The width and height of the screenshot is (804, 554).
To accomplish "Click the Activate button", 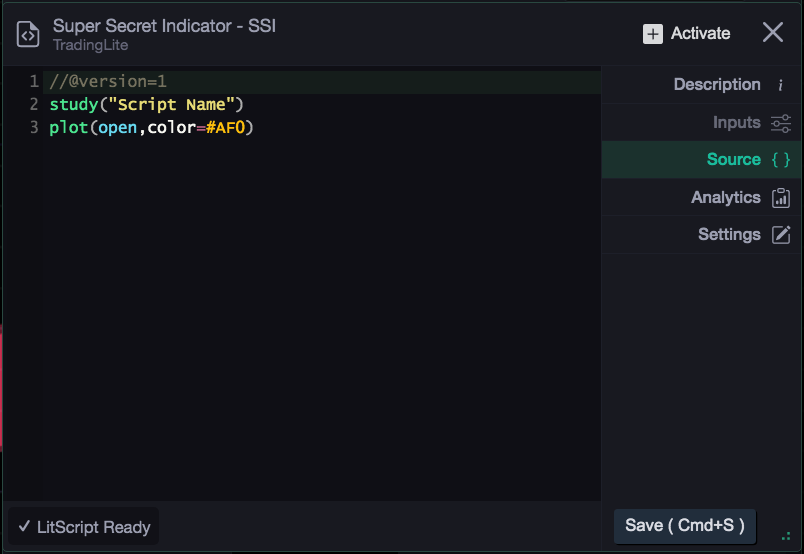I will click(x=687, y=34).
